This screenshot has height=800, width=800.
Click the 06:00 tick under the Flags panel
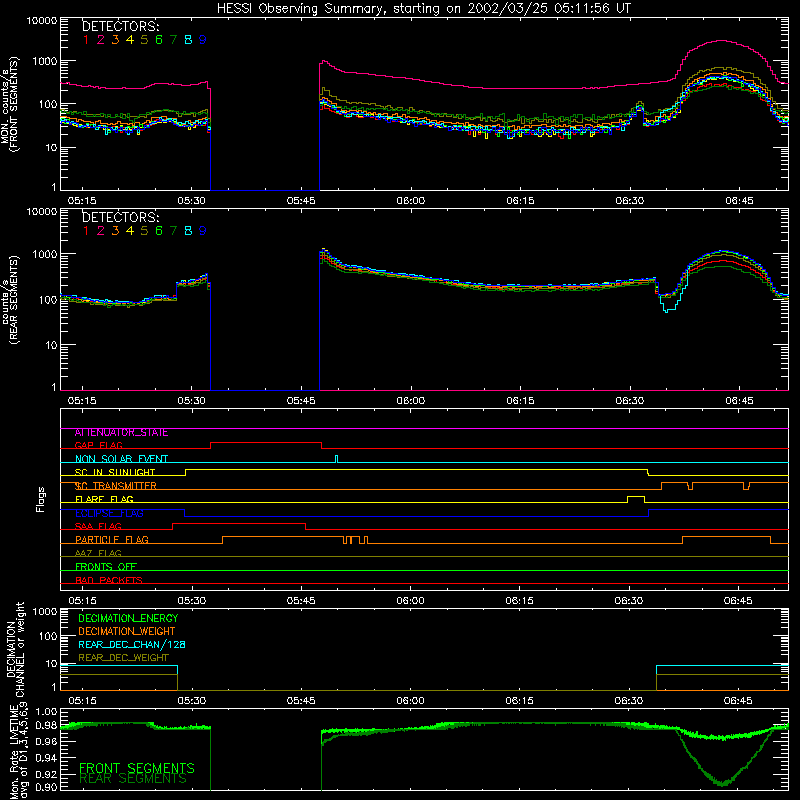410,601
